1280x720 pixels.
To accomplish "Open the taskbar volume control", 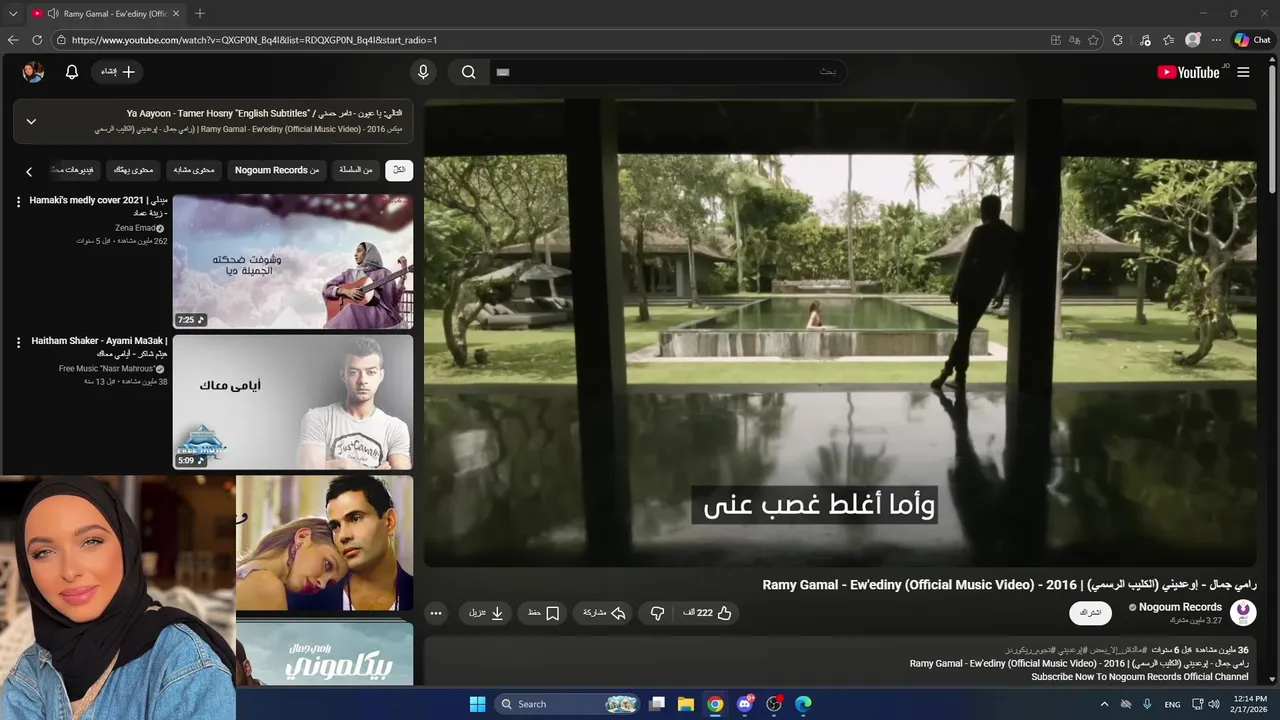I will (1214, 704).
